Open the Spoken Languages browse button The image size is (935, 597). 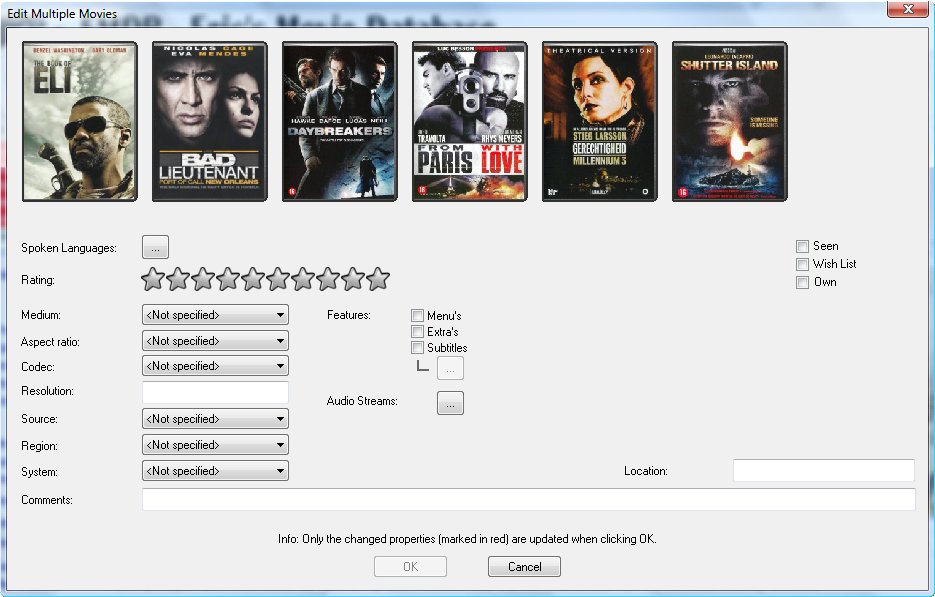(x=156, y=247)
